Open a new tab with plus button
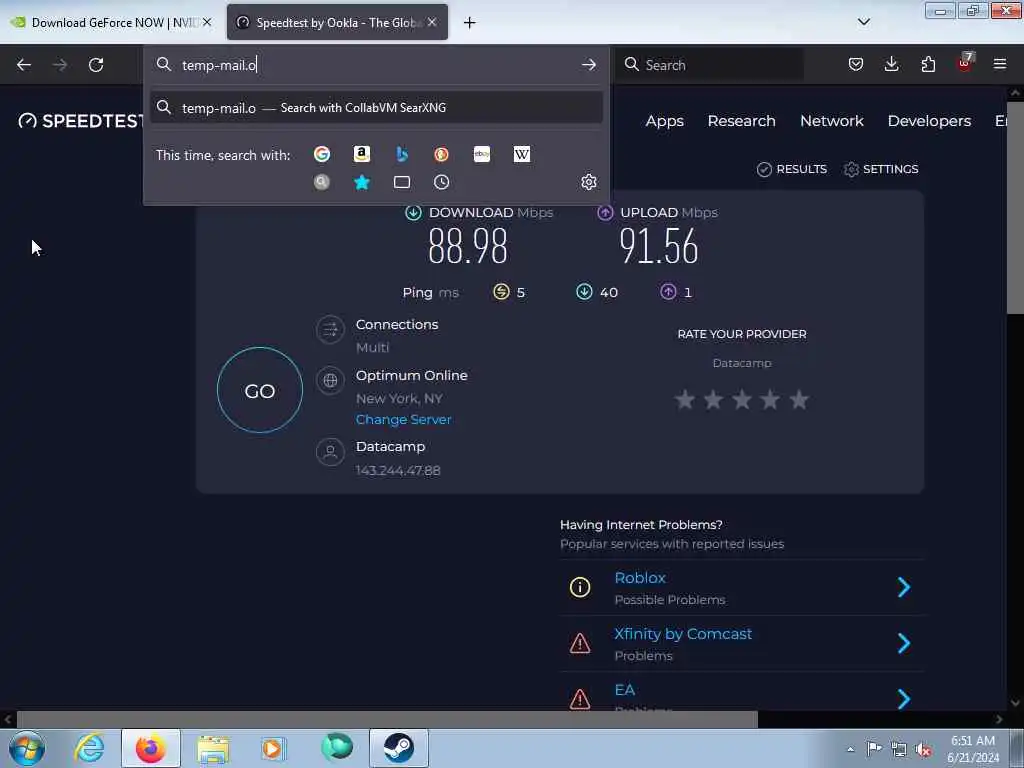Screen dimensions: 1024x768 [x=470, y=23]
